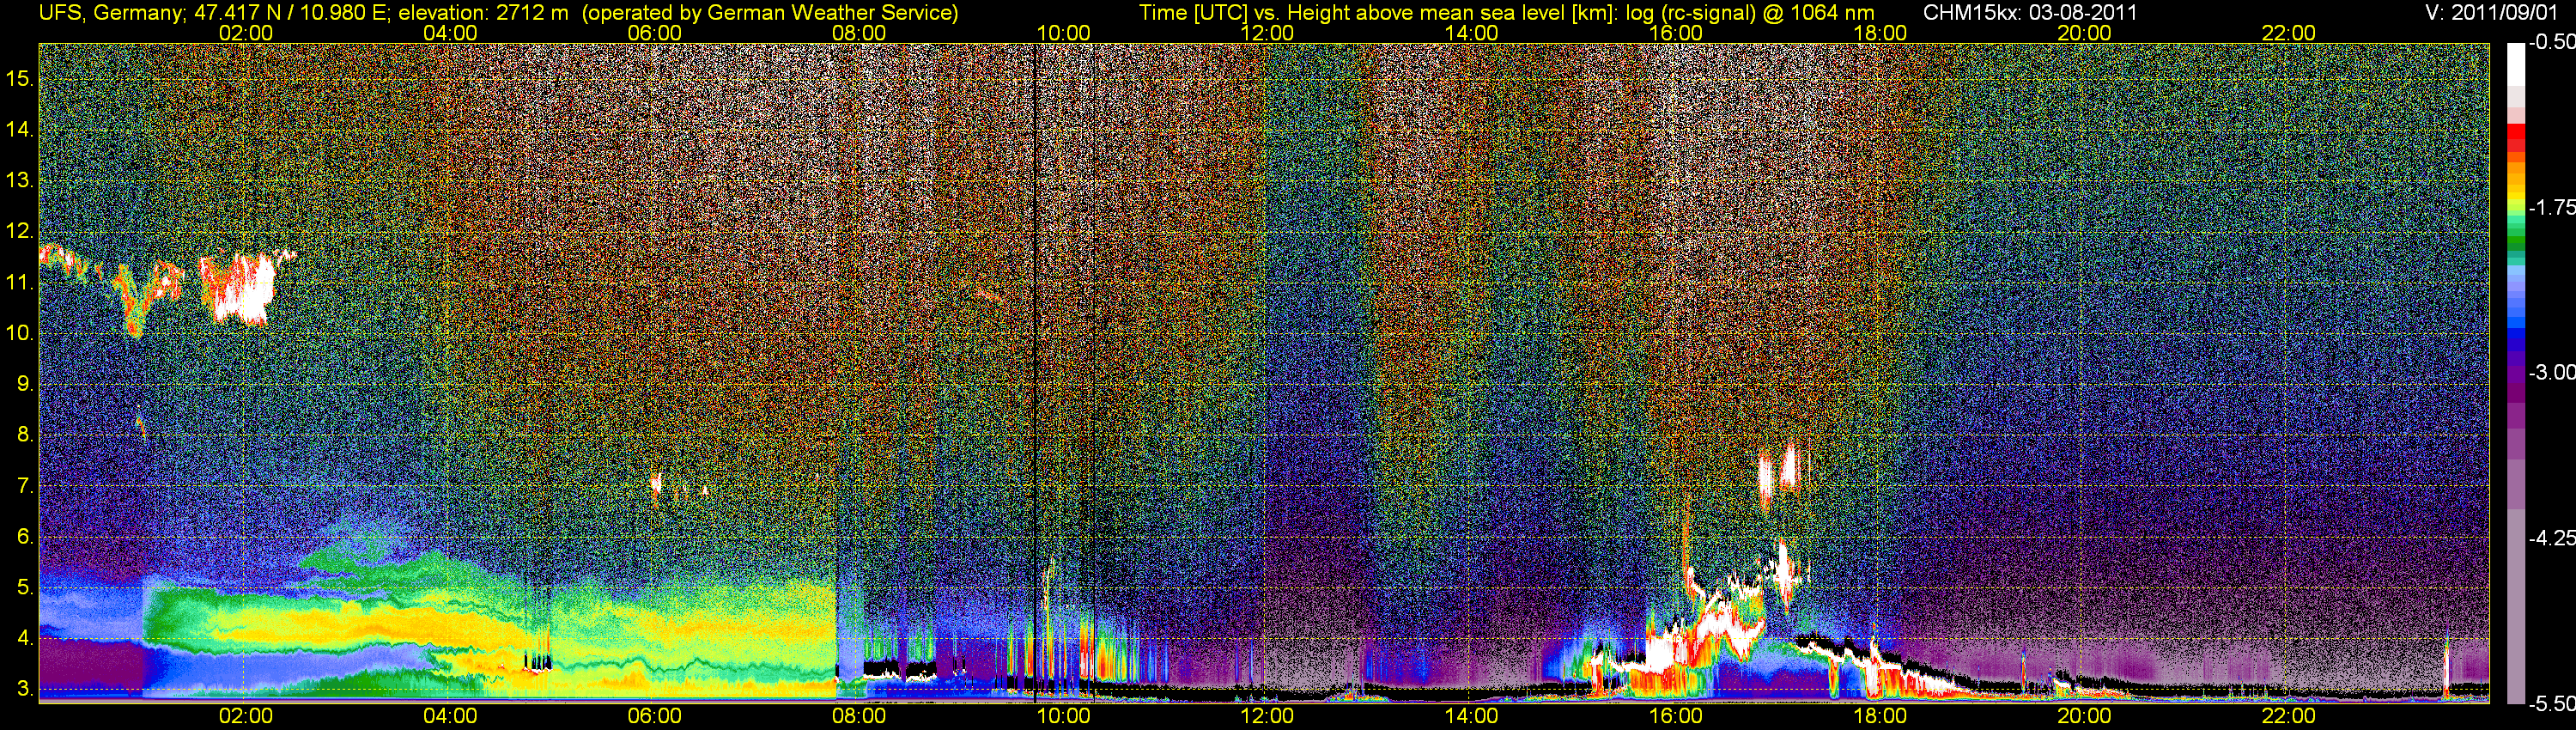Click the '08:00' label on the top time axis

[x=858, y=33]
